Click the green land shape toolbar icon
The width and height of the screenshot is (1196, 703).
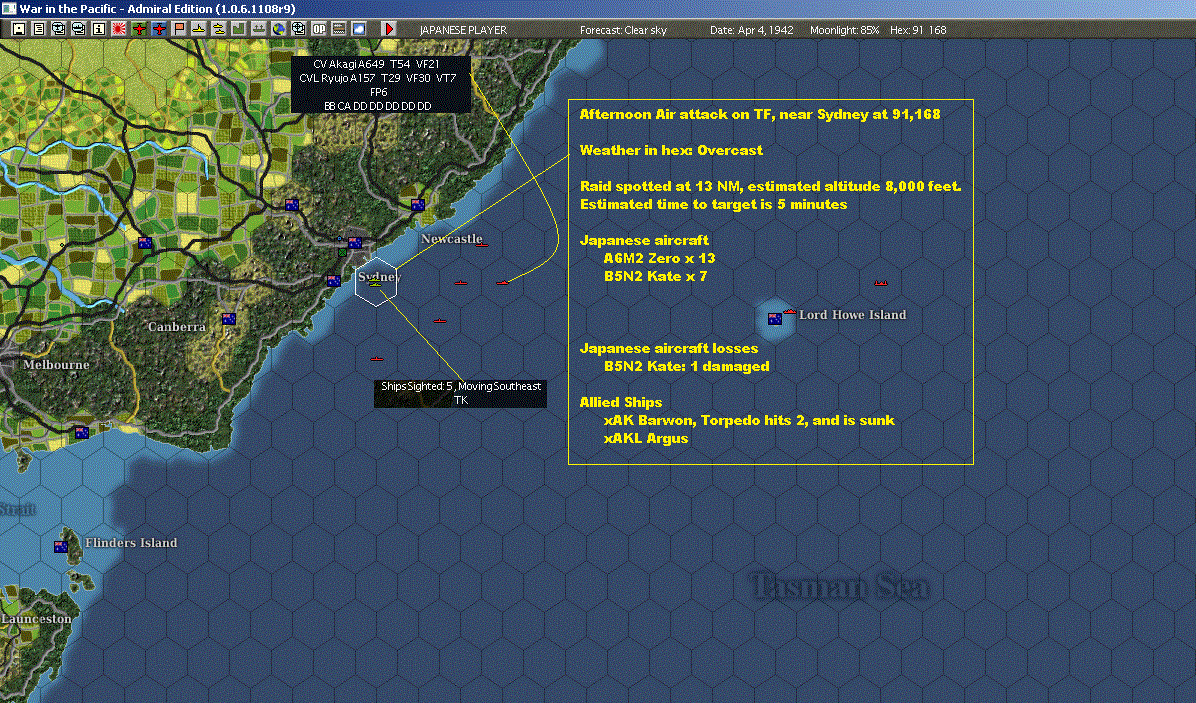point(239,29)
